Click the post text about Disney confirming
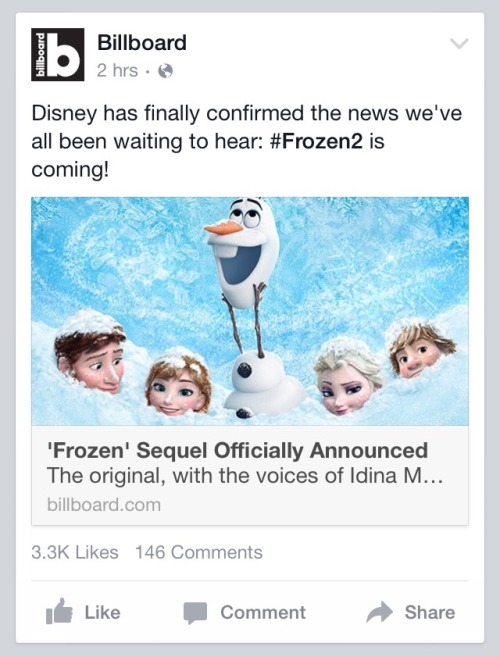The image size is (500, 657). click(x=247, y=141)
